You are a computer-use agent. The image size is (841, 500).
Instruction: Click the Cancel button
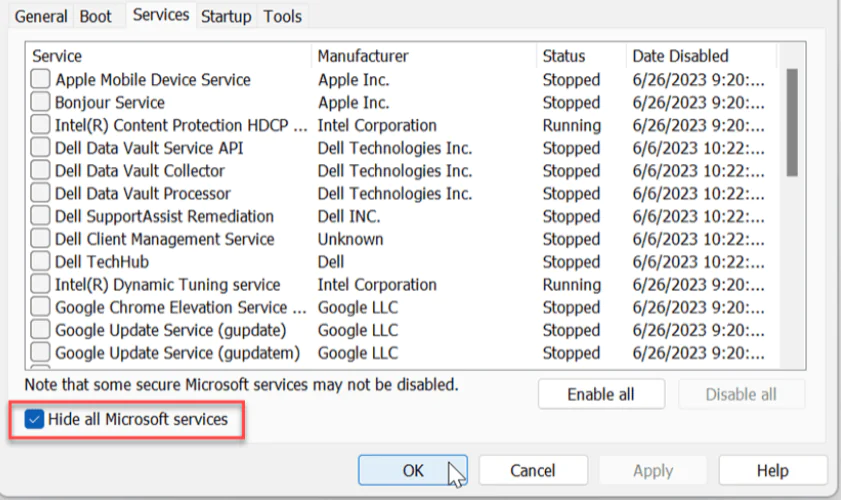pyautogui.click(x=533, y=470)
